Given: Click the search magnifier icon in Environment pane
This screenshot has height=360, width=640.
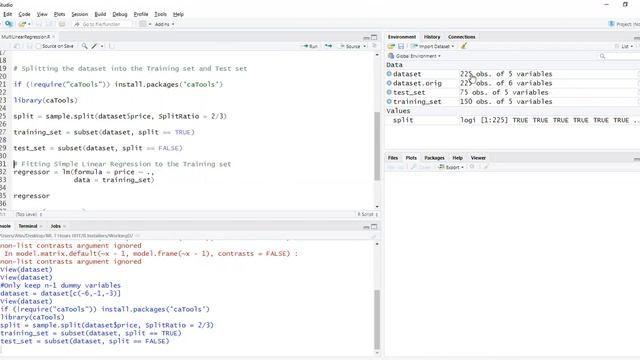Looking at the screenshot, I should click(x=602, y=56).
